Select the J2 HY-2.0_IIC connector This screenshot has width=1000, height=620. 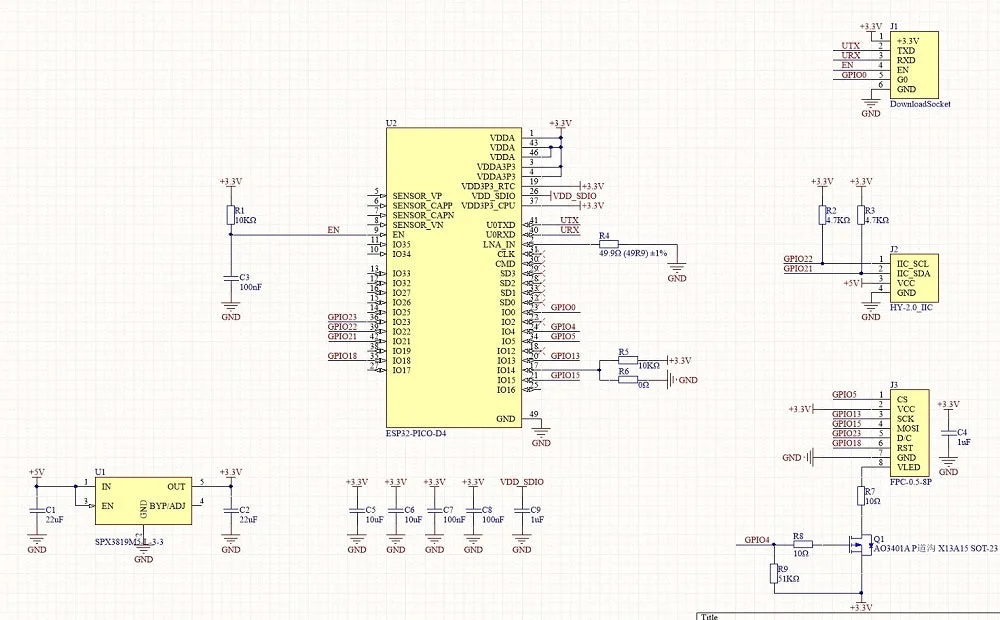(914, 278)
